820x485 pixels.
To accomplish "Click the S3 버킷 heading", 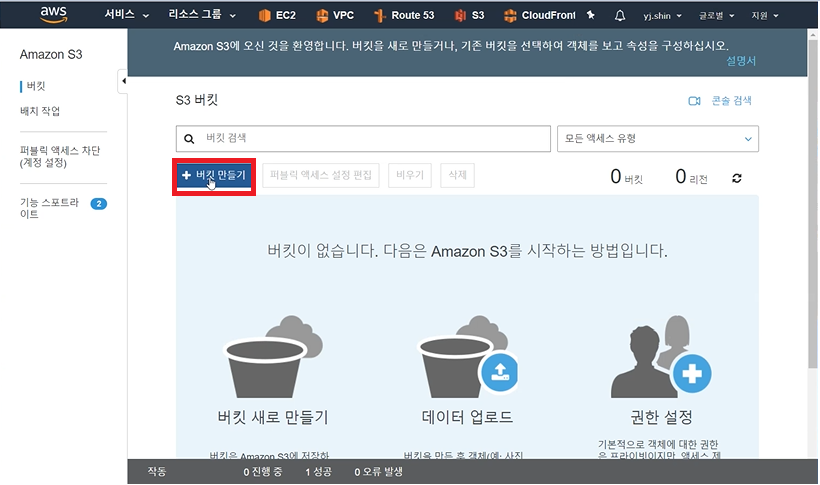I will pyautogui.click(x=197, y=100).
